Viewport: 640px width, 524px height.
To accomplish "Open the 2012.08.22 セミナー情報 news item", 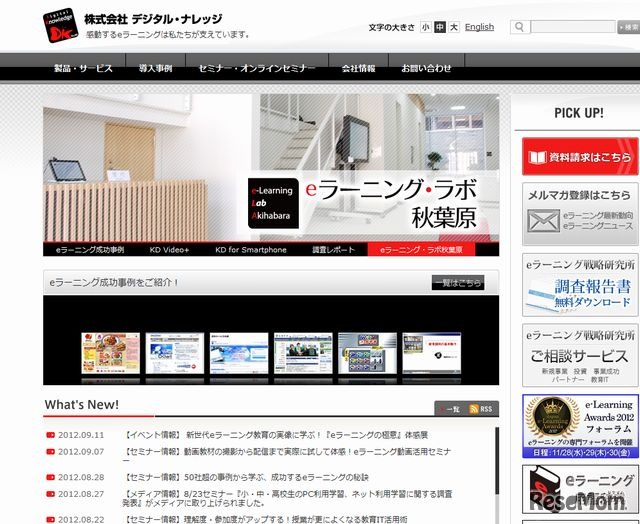I will (x=265, y=520).
